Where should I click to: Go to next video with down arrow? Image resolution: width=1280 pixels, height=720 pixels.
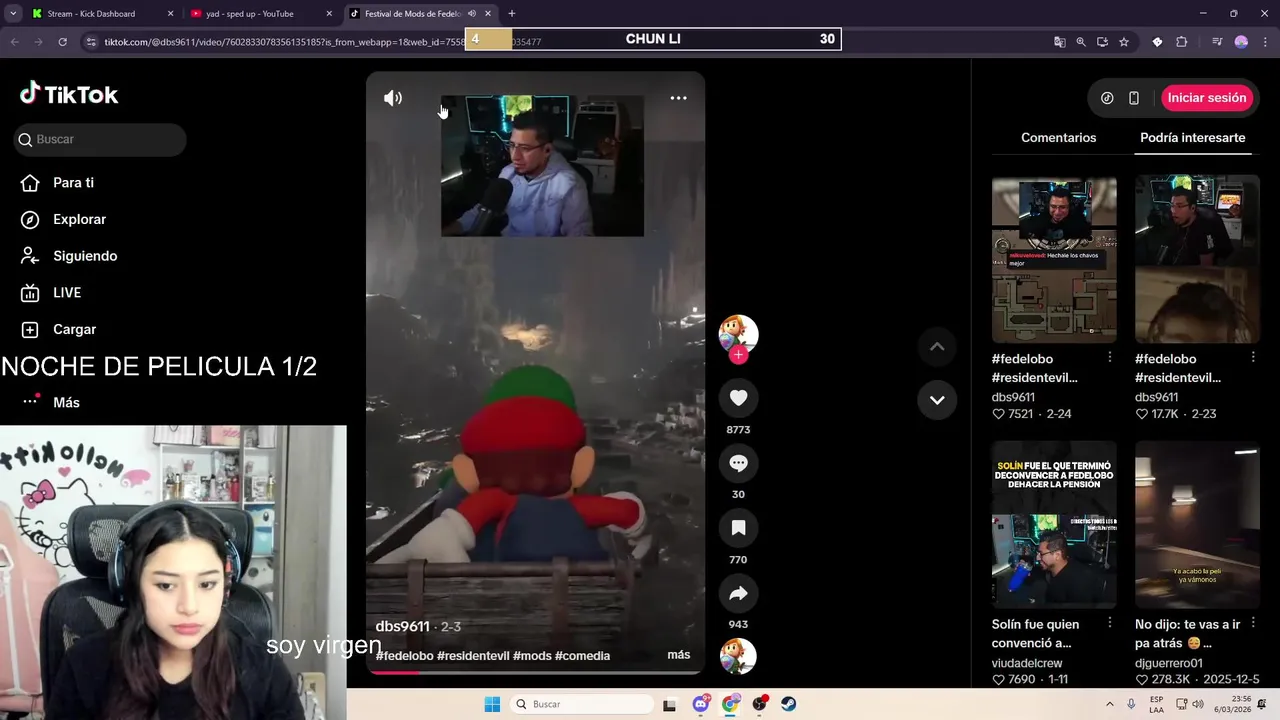(x=937, y=400)
